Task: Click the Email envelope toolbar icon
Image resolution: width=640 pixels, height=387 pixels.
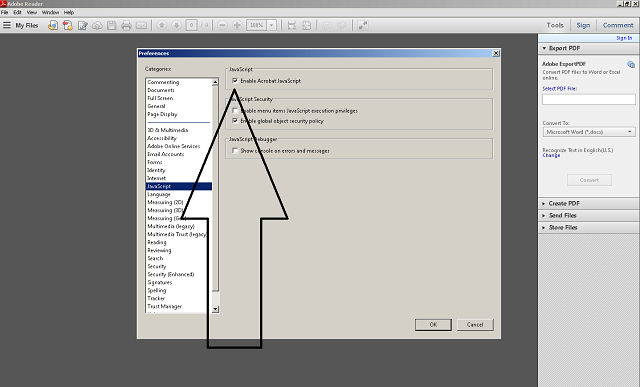Action: [141, 25]
